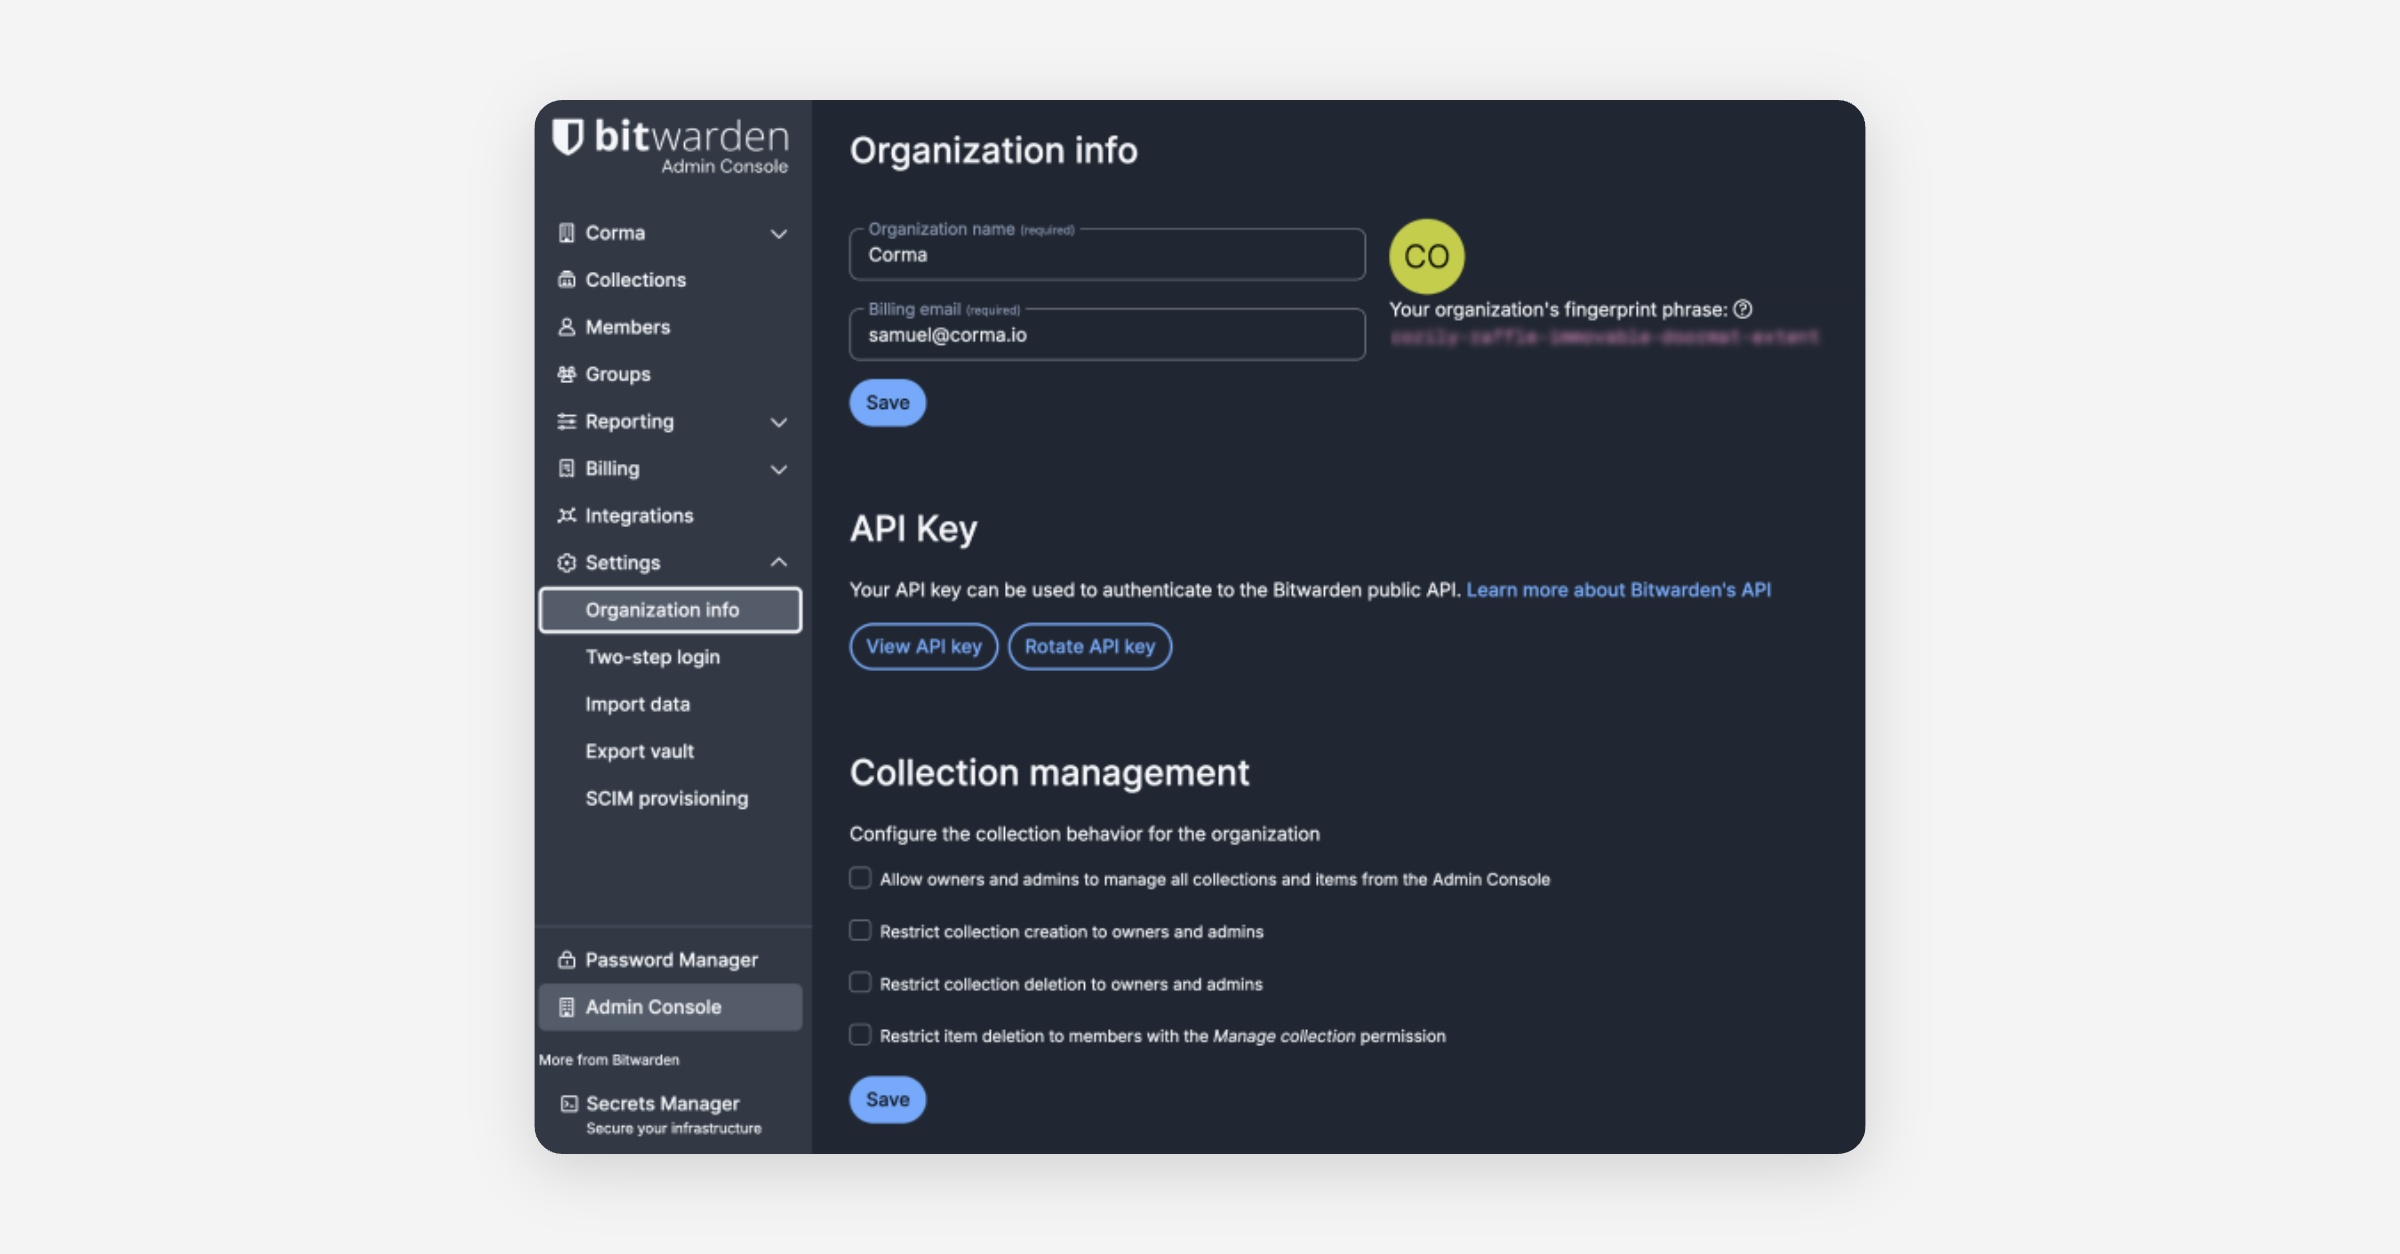Expand the Billing submenu chevron
Viewport: 2400px width, 1254px height.
click(778, 469)
